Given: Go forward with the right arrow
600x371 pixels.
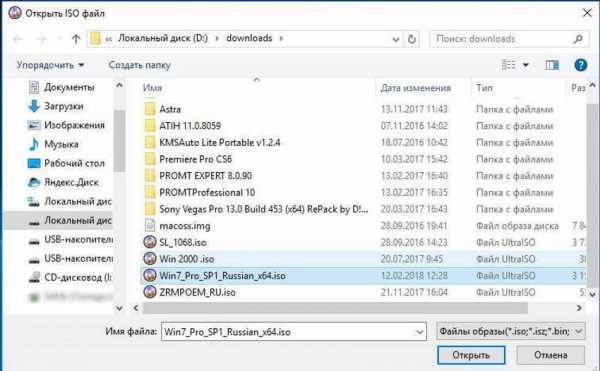Looking at the screenshot, I should (x=41, y=39).
